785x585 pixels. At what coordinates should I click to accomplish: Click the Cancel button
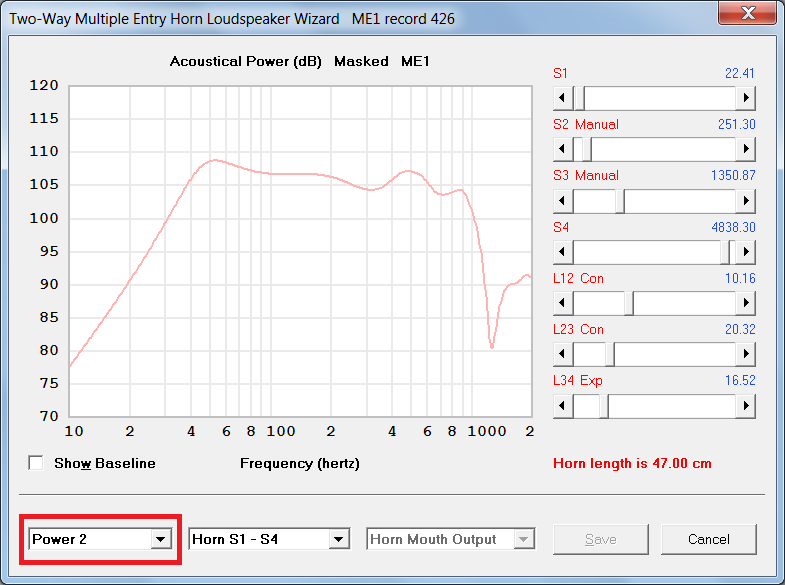pos(708,539)
